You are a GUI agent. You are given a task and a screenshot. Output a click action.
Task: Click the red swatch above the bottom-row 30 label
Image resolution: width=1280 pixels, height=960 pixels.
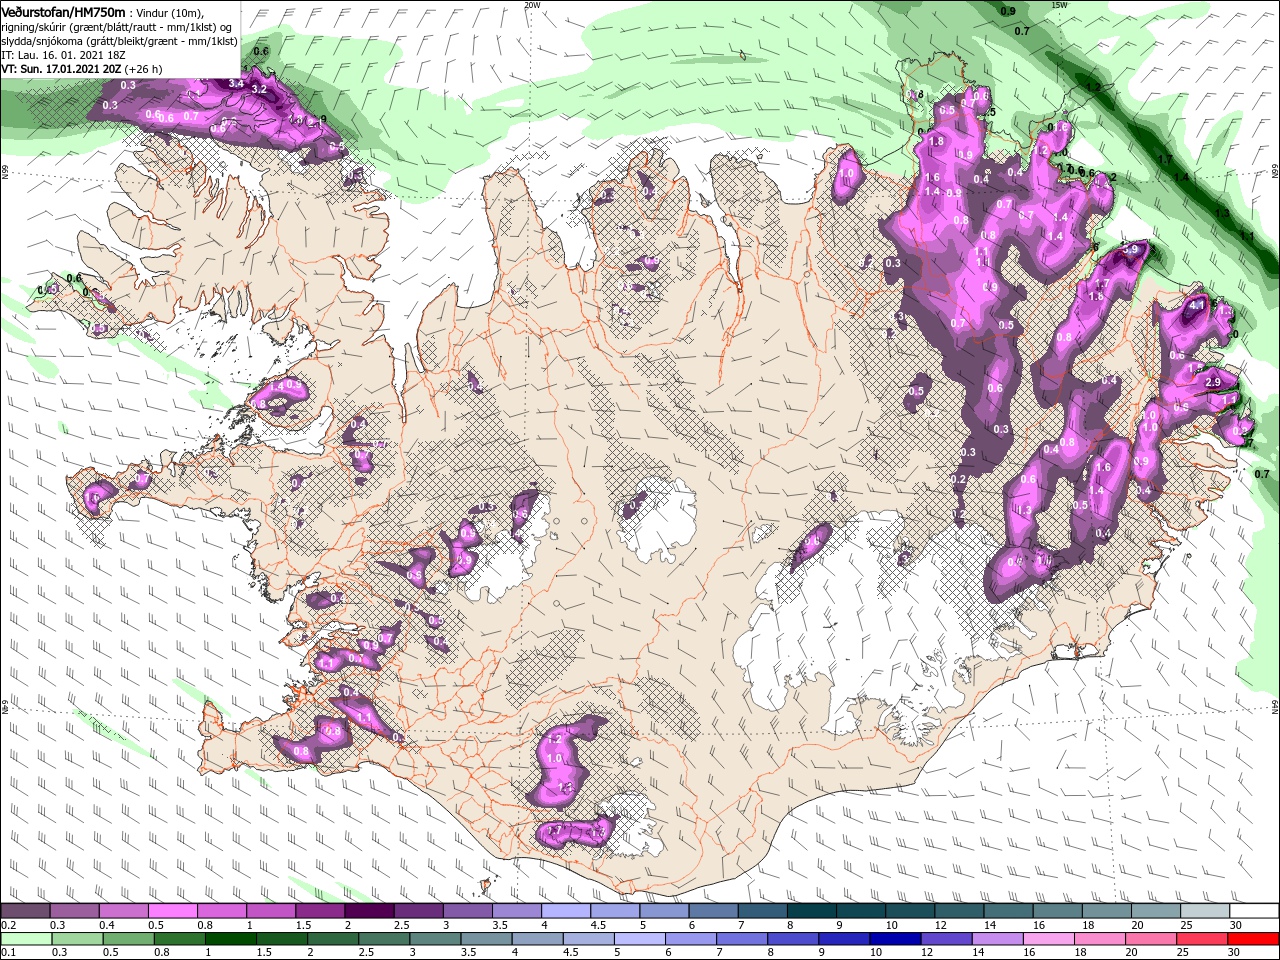pos(1255,939)
